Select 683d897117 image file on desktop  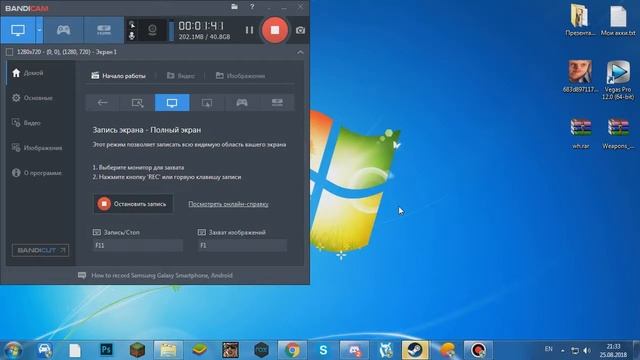click(580, 76)
